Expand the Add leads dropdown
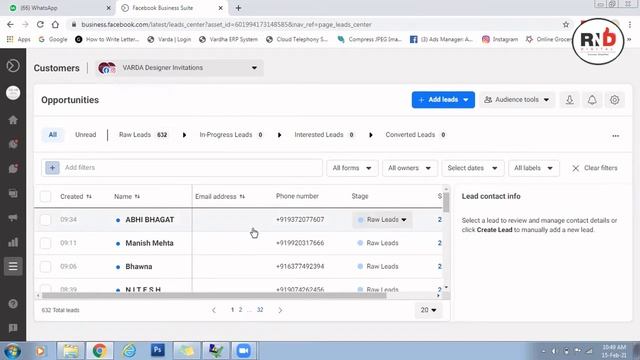 click(443, 100)
